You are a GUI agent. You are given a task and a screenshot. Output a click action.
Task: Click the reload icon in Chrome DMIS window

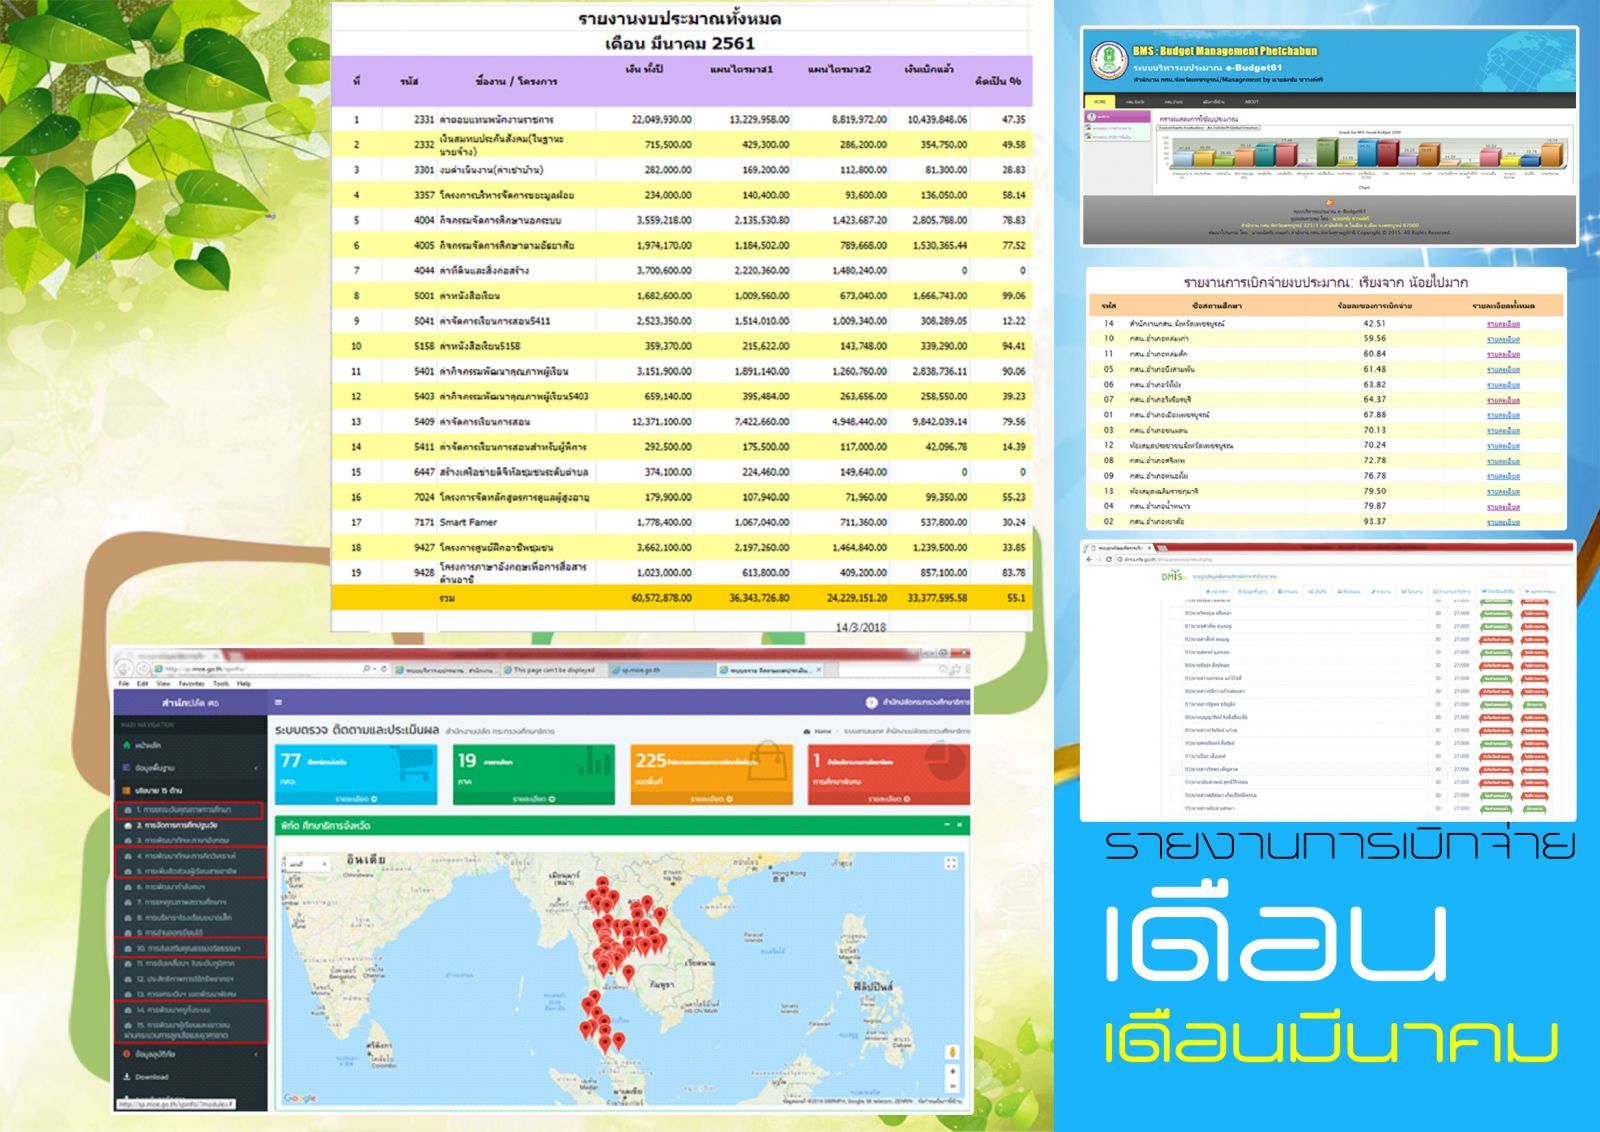[x=1109, y=559]
